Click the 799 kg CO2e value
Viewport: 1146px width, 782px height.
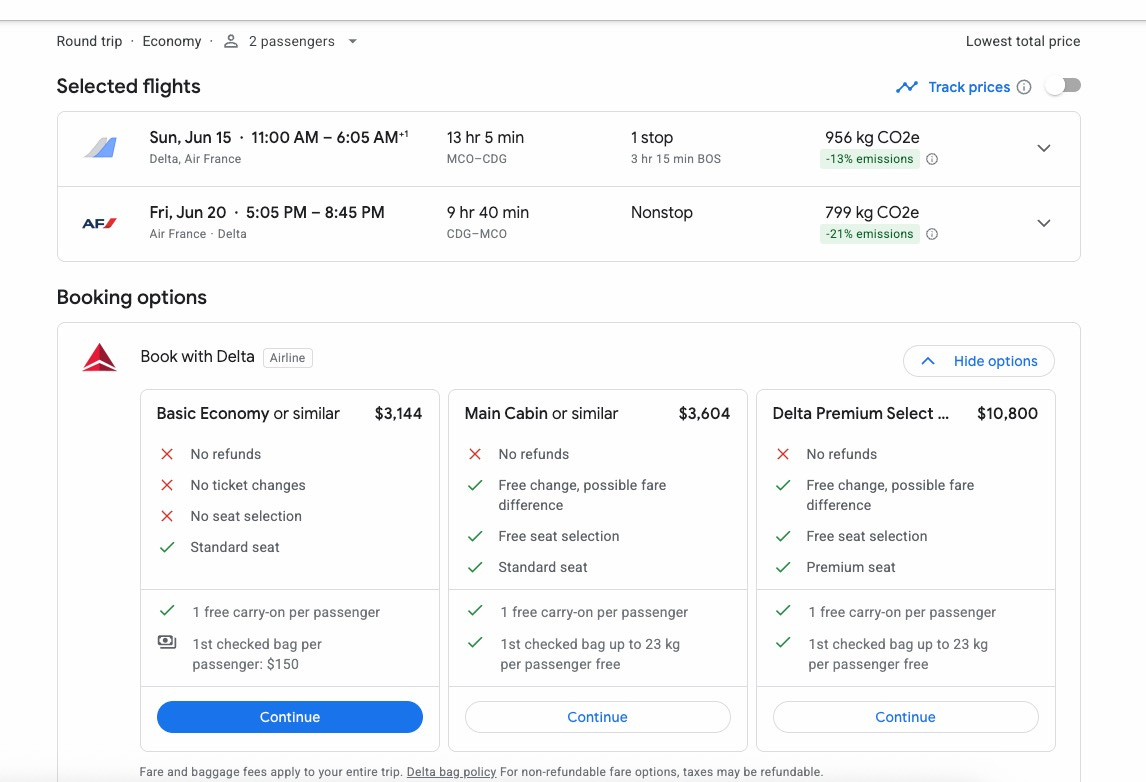[872, 213]
